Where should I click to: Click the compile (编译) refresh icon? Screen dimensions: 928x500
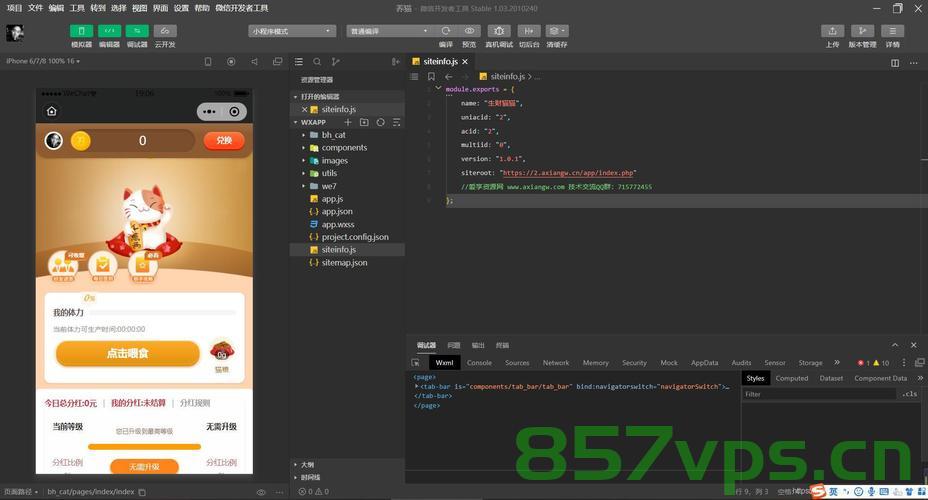click(446, 31)
